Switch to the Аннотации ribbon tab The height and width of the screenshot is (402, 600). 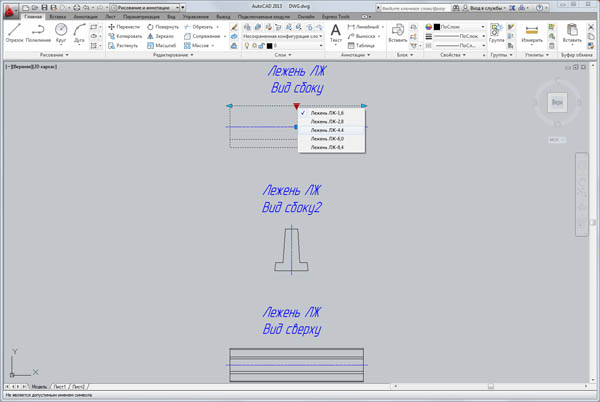[x=85, y=17]
